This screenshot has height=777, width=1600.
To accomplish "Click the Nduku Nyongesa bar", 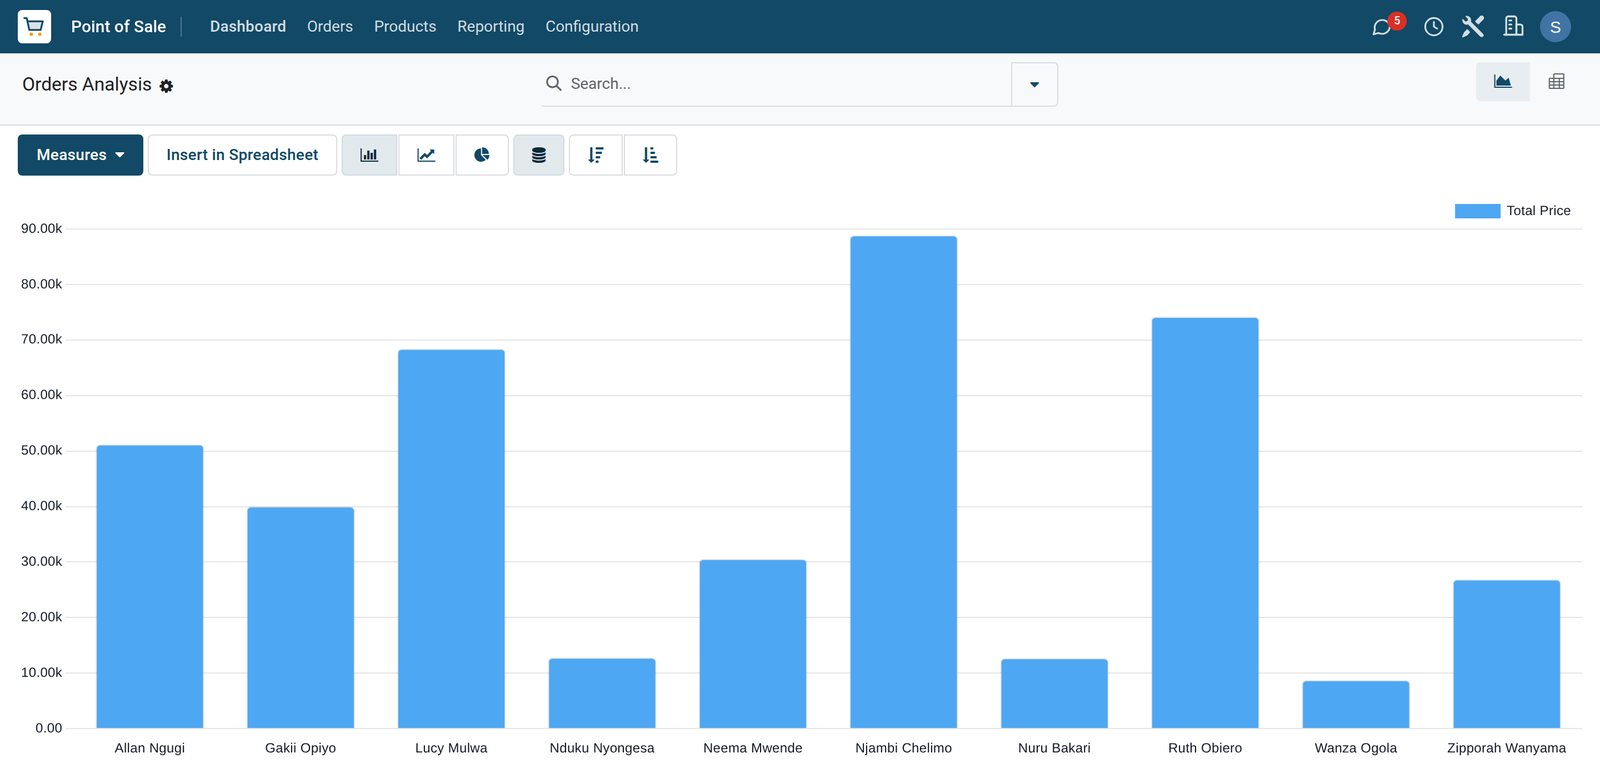I will (x=602, y=693).
